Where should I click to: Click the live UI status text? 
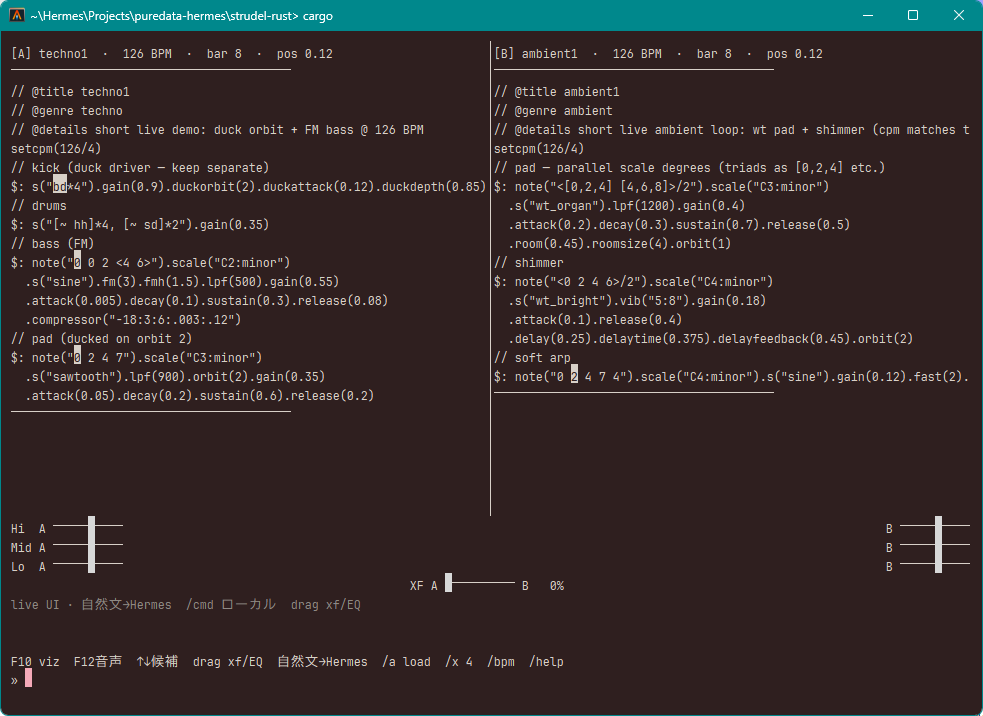pyautogui.click(x=35, y=604)
